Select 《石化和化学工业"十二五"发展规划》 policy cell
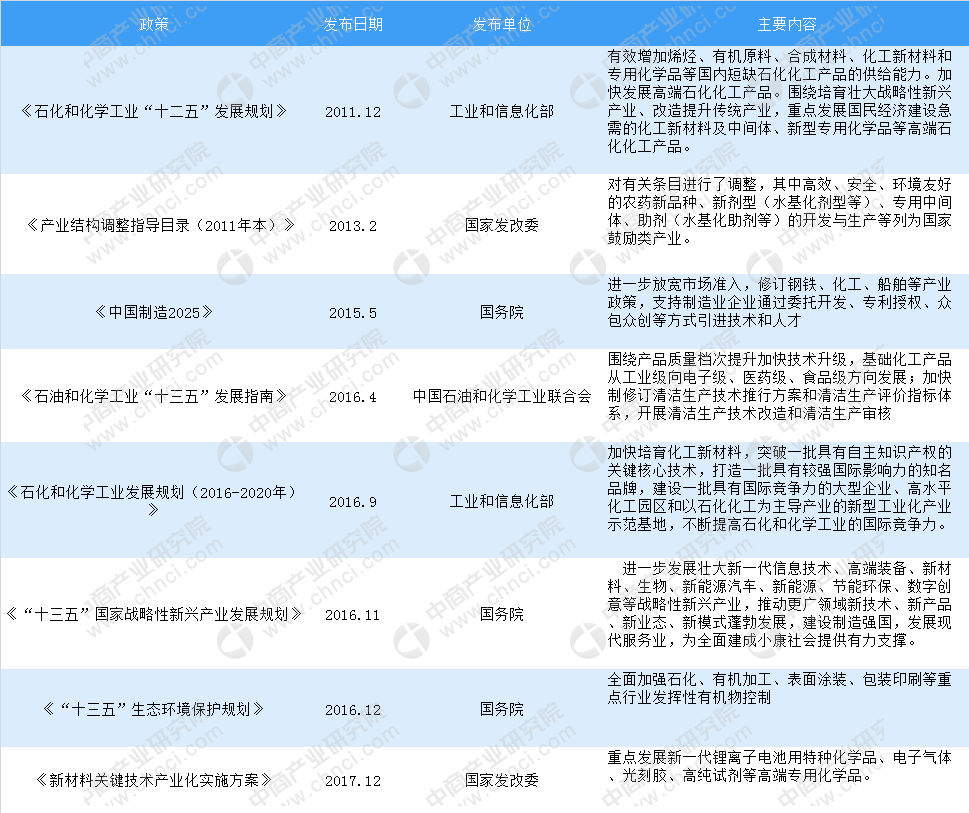This screenshot has height=813, width=969. point(154,111)
